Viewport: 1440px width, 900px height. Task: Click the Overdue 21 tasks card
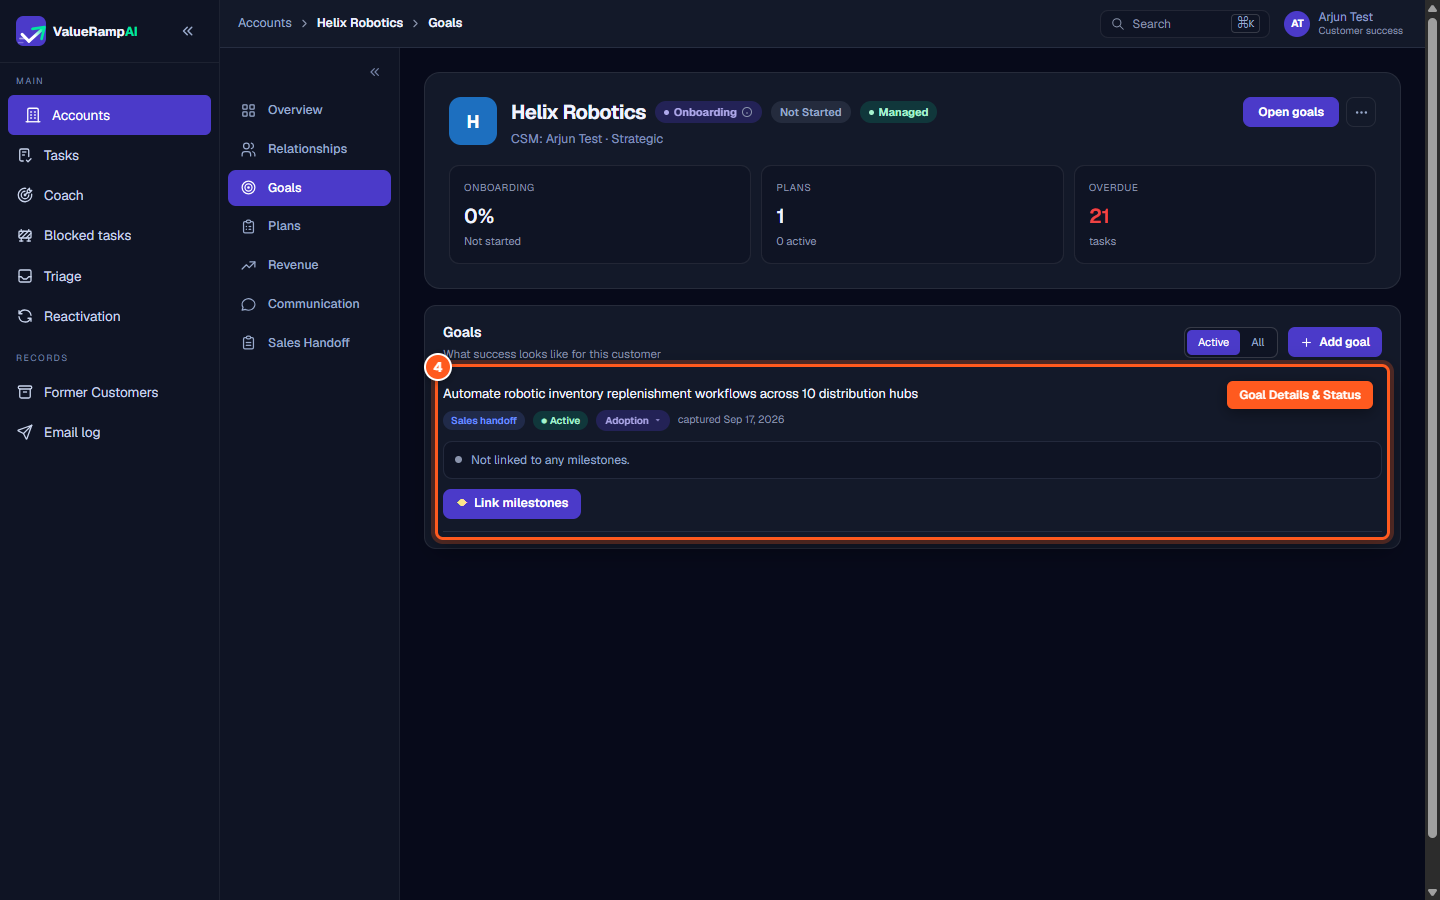click(x=1225, y=214)
